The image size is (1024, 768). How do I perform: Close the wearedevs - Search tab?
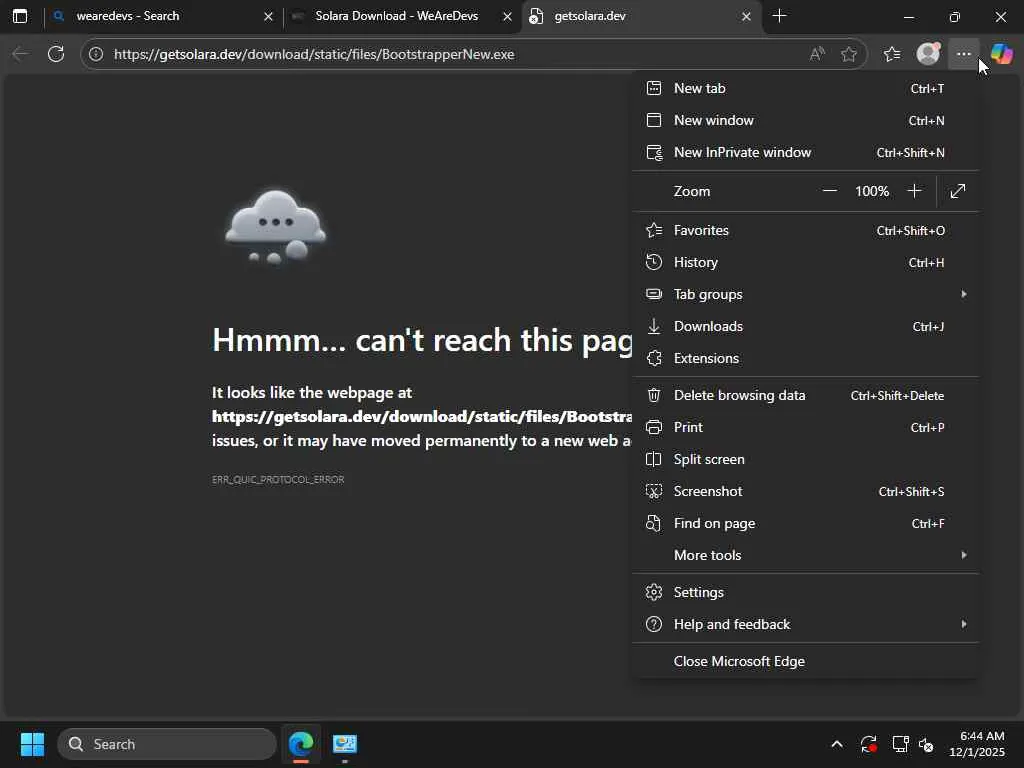[x=268, y=16]
